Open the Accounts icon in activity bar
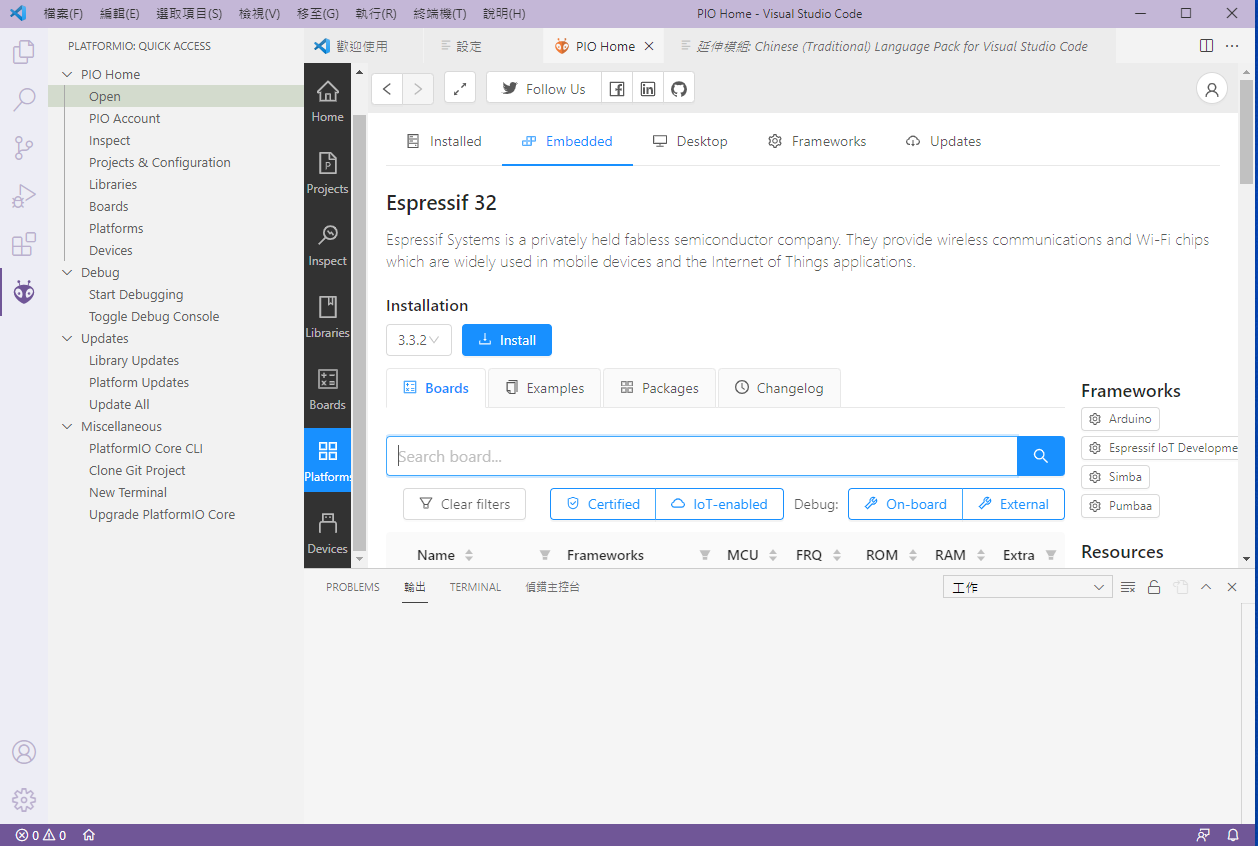This screenshot has height=846, width=1258. coord(24,752)
